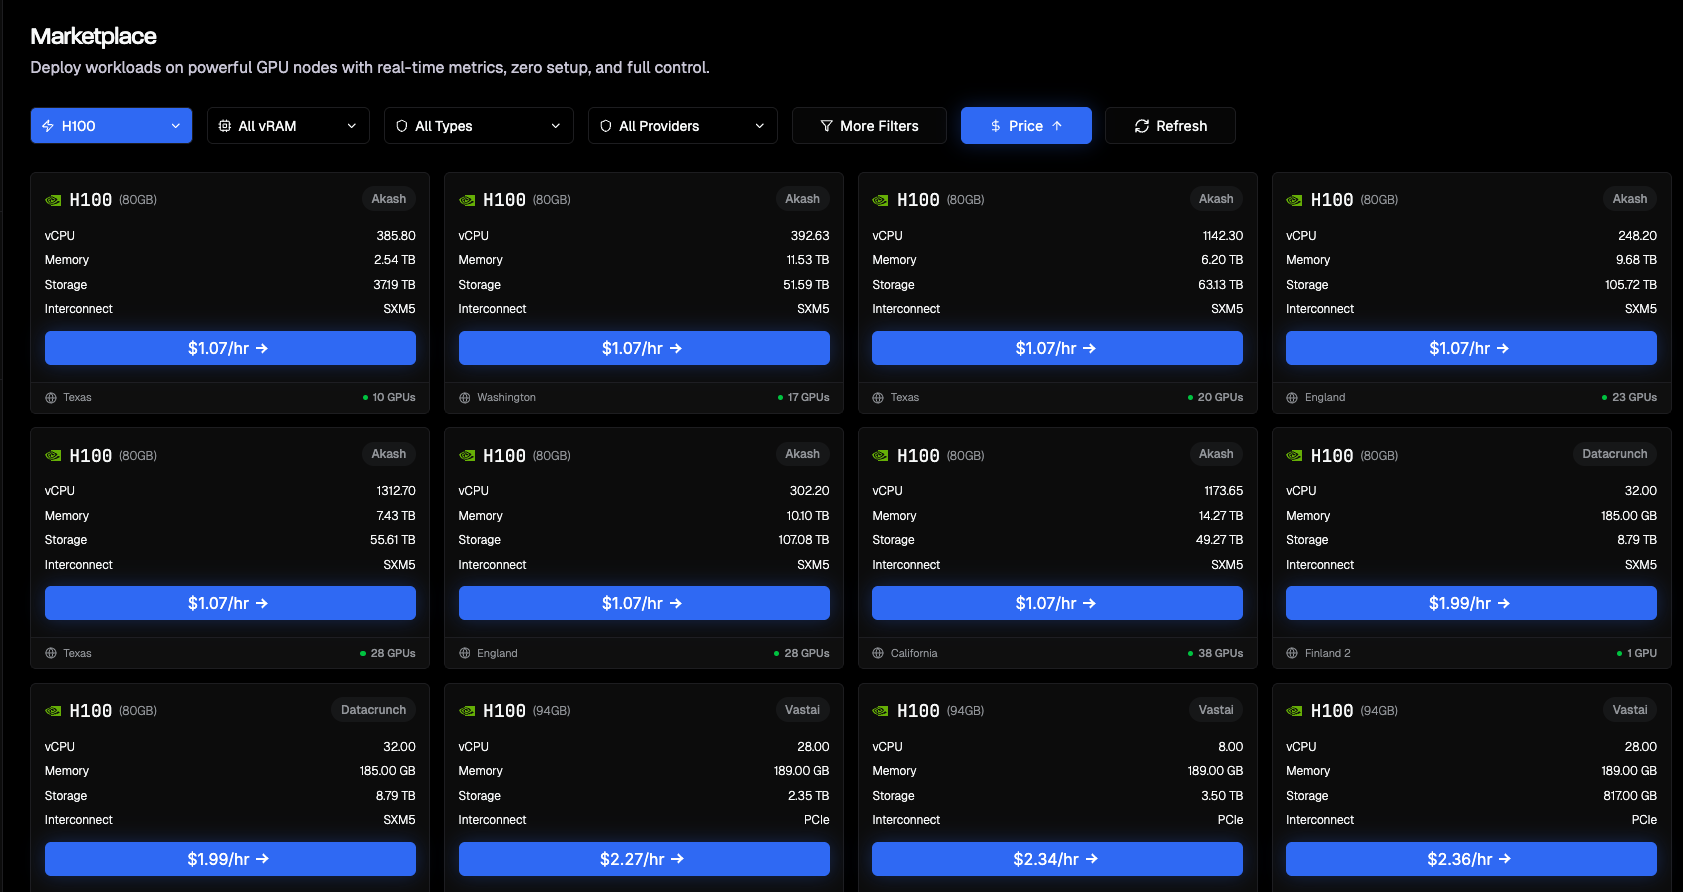Click the chip icon in All vRAM filter

point(225,126)
